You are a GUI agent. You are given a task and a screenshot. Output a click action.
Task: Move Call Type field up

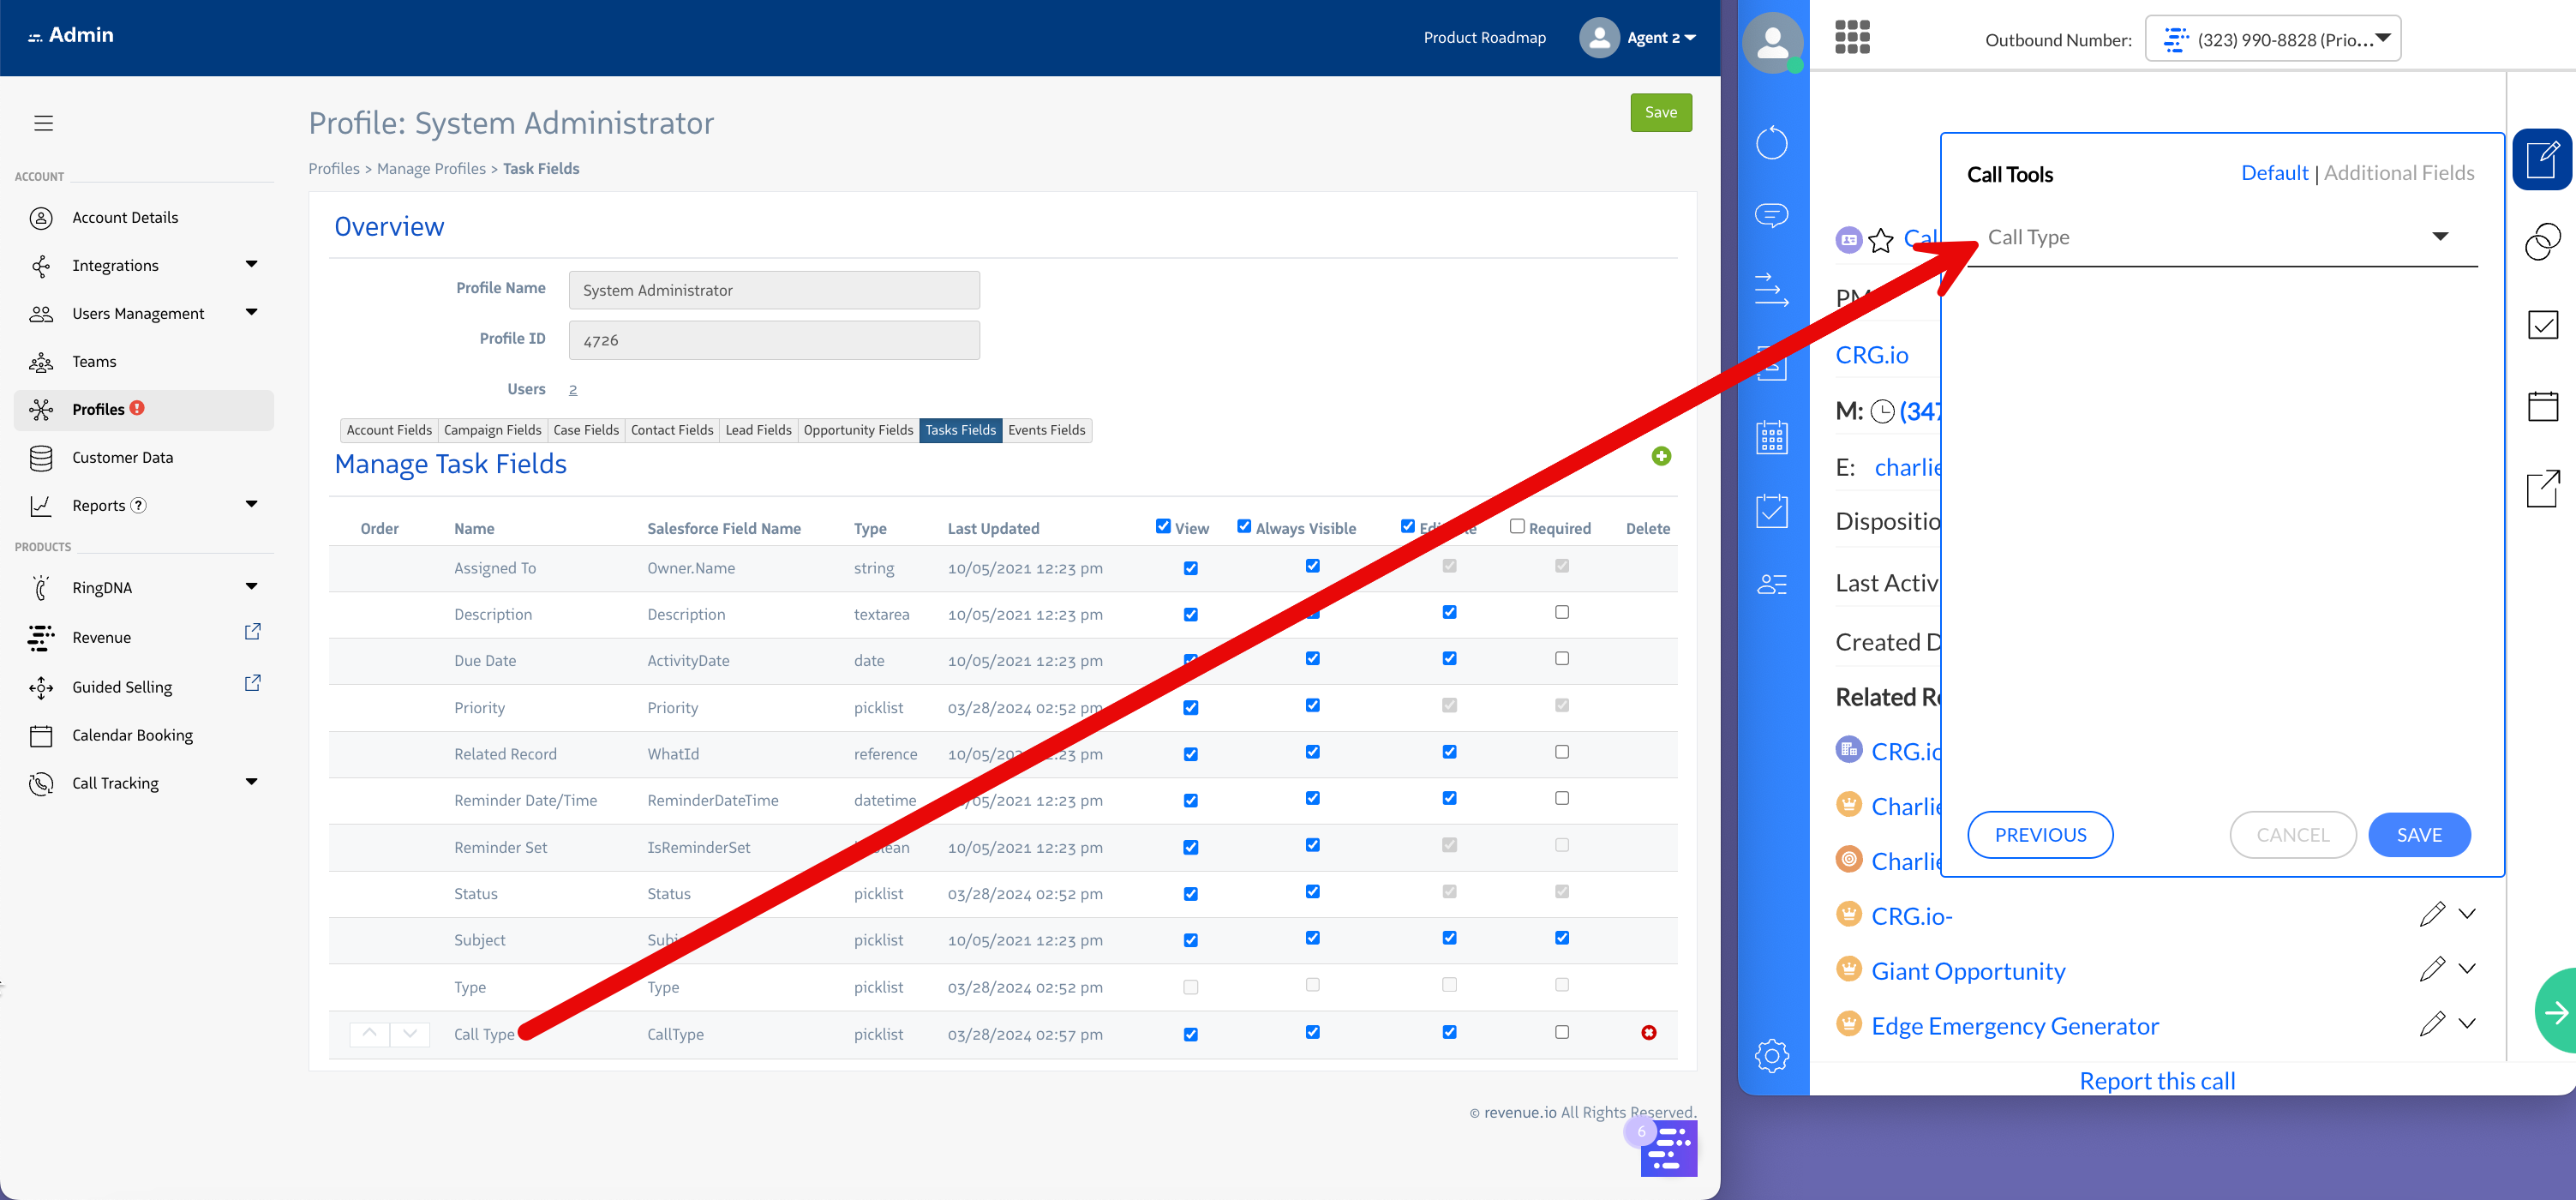pos(369,1033)
